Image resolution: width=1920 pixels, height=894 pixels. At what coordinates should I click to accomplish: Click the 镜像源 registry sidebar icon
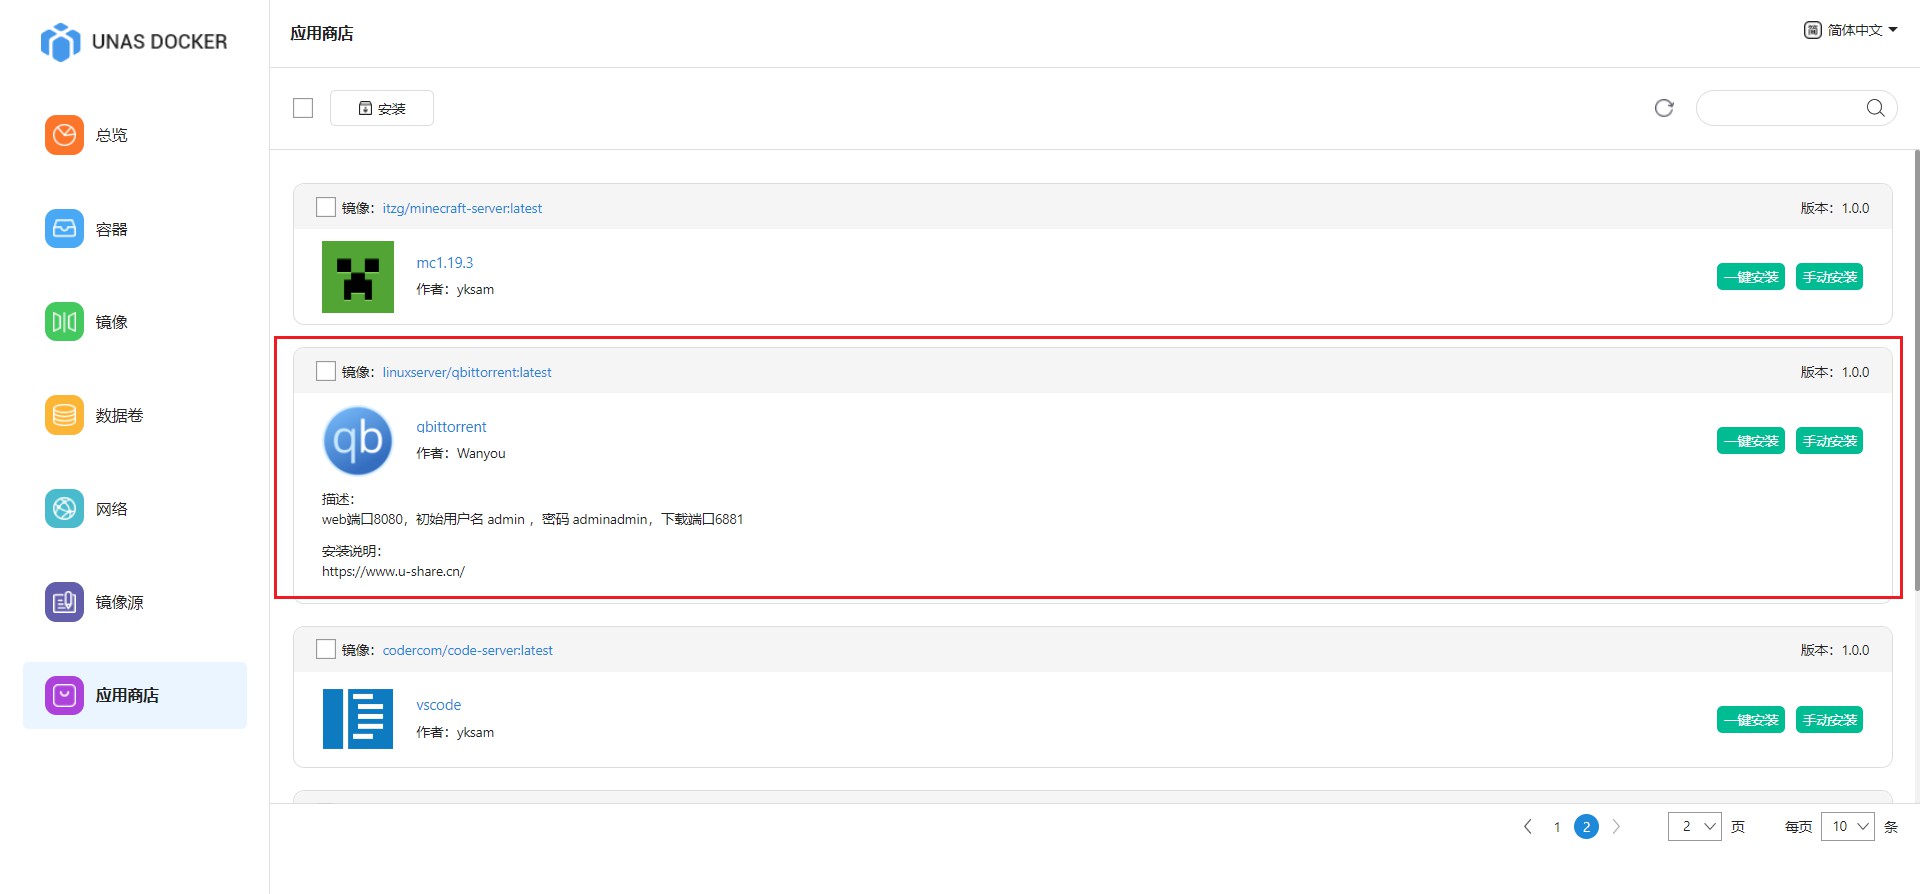pyautogui.click(x=64, y=602)
